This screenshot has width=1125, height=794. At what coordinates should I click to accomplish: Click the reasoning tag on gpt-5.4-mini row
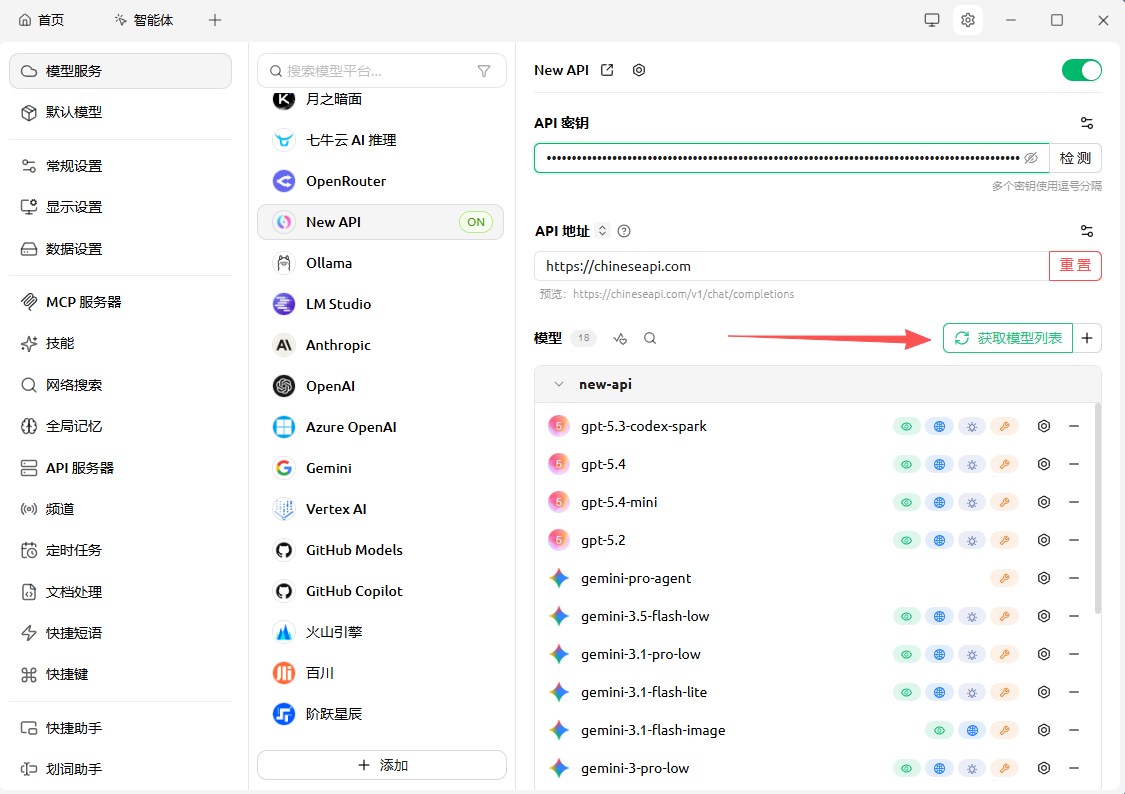(x=971, y=502)
